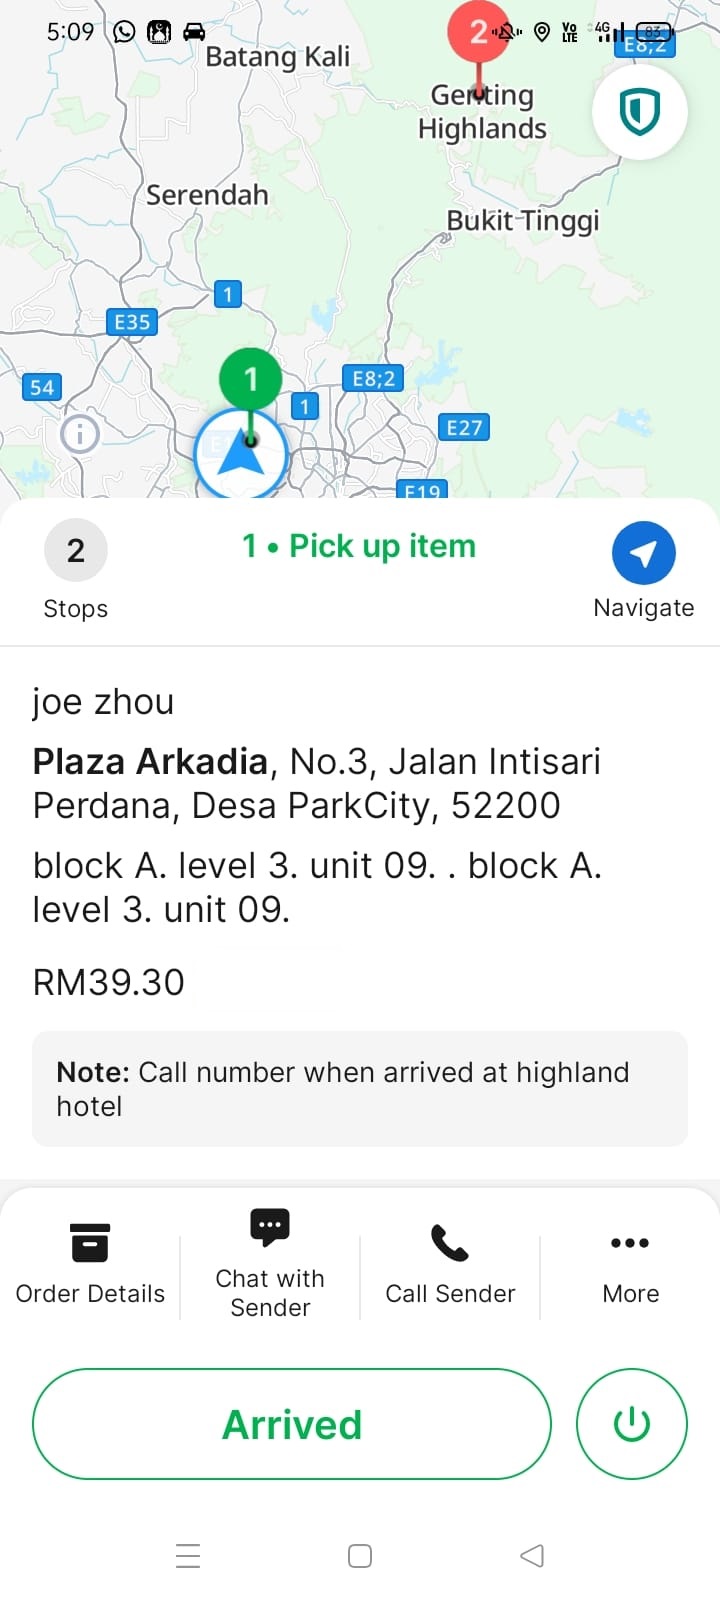Tap the map info icon
This screenshot has height=1600, width=720.
(x=80, y=434)
